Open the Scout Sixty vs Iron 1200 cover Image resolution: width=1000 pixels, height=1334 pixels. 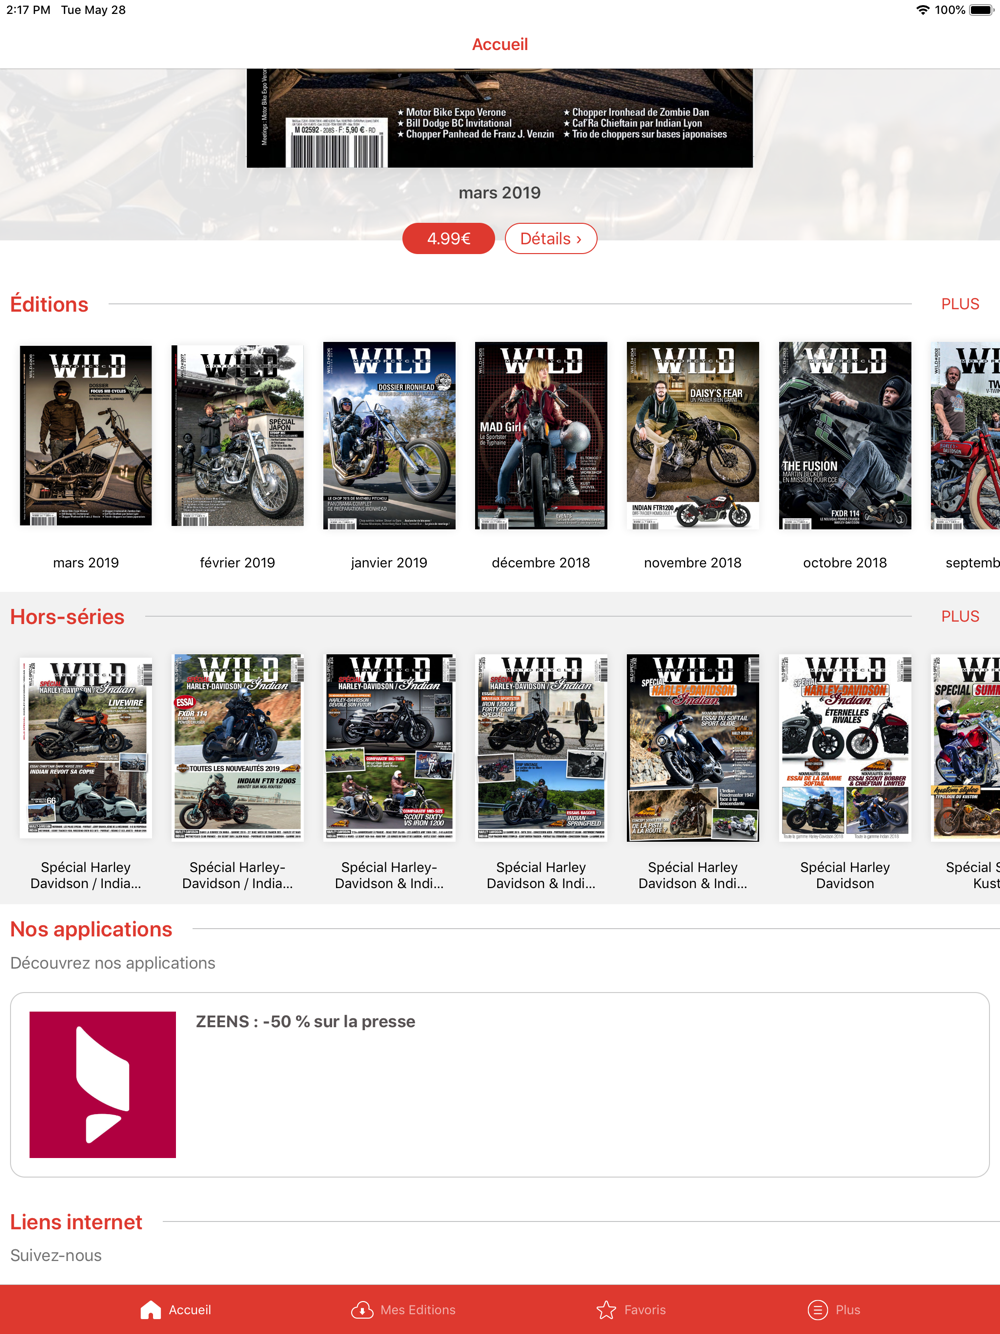[x=389, y=748]
